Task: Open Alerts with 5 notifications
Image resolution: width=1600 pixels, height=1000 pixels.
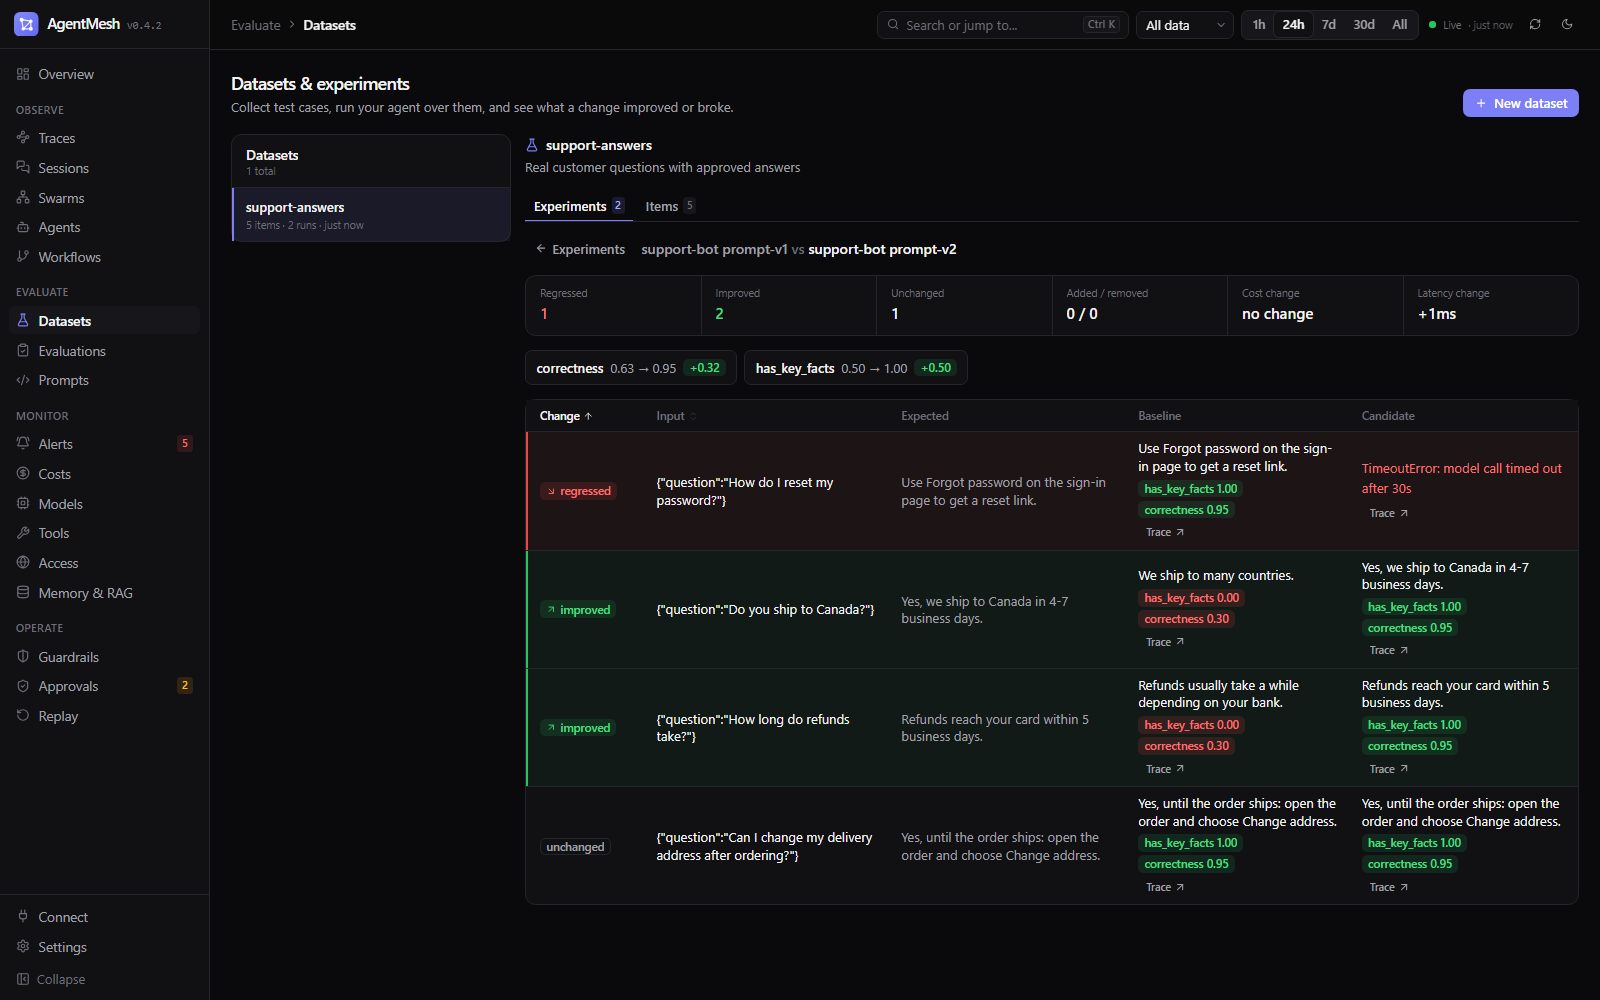Action: (104, 444)
